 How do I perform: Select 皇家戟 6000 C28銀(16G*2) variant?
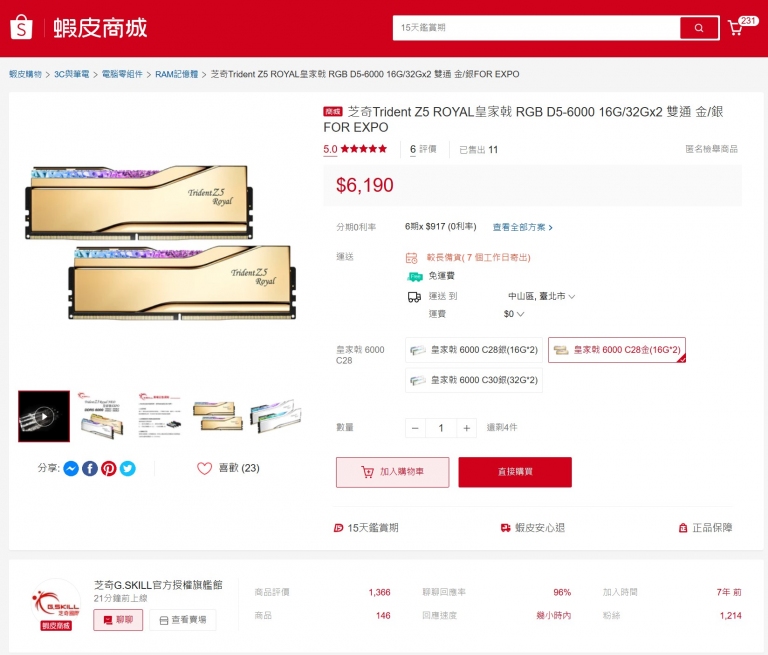click(474, 350)
